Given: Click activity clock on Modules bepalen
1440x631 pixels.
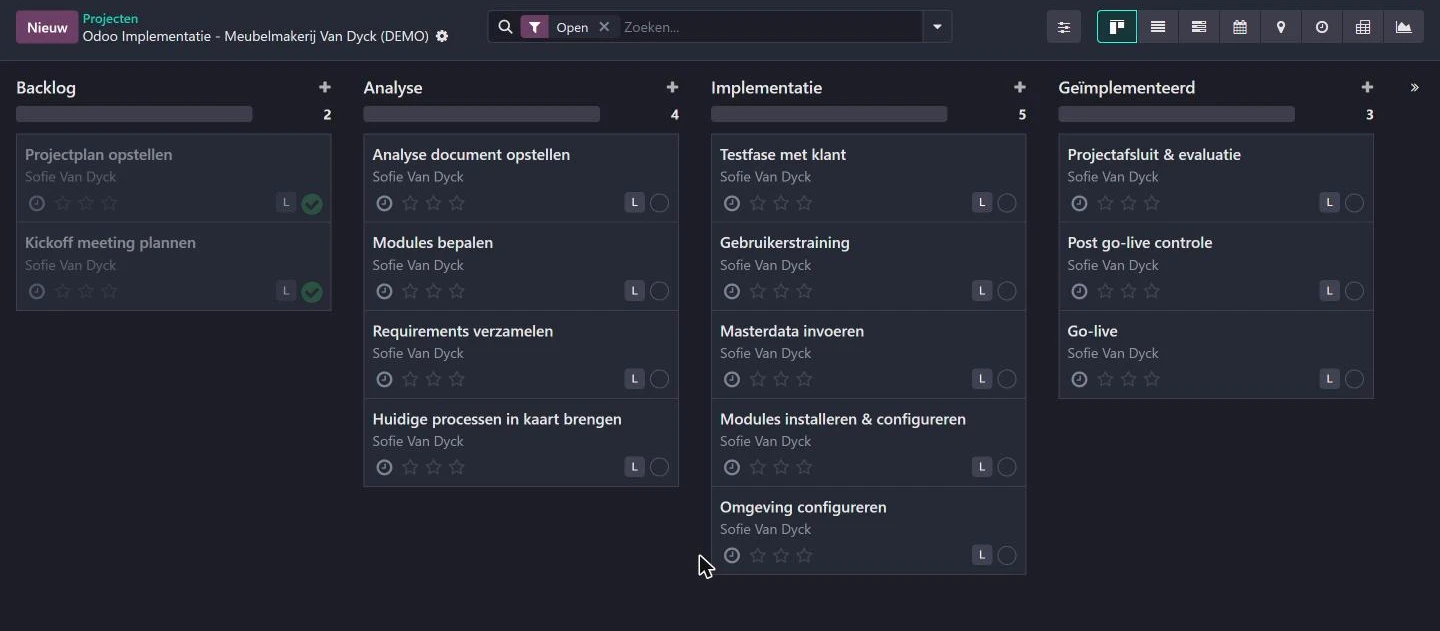Looking at the screenshot, I should pyautogui.click(x=384, y=291).
